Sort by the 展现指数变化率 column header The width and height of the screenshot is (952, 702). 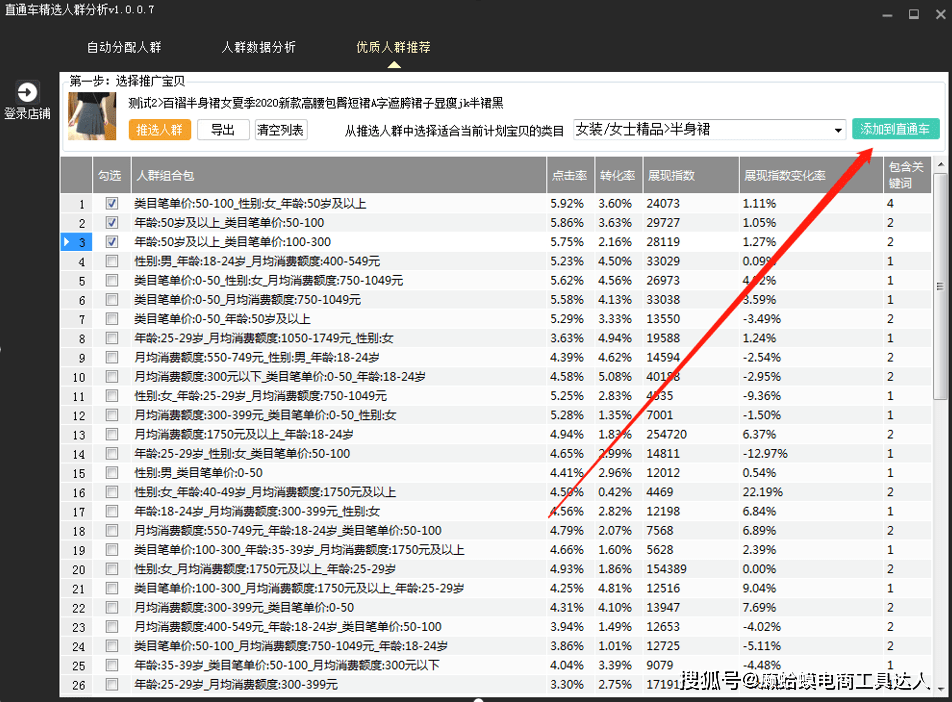pos(811,176)
